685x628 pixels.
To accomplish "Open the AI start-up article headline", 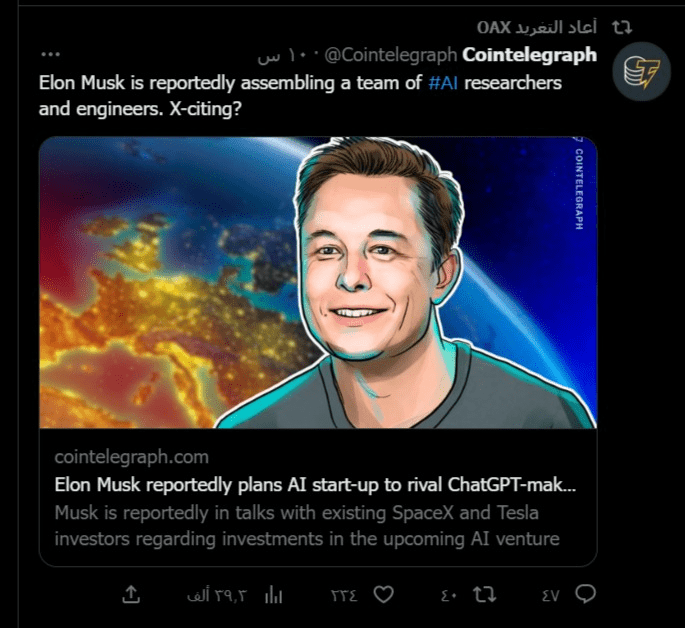I will [315, 485].
